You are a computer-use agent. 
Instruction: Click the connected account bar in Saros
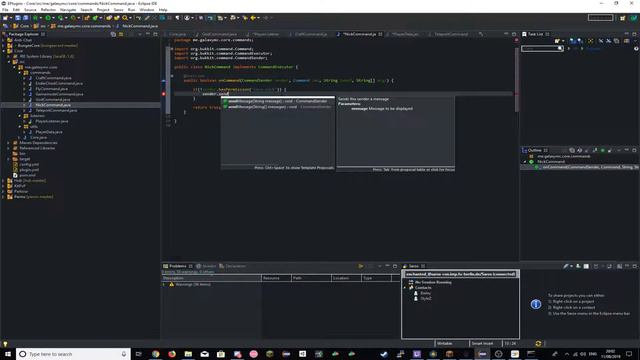coord(460,274)
